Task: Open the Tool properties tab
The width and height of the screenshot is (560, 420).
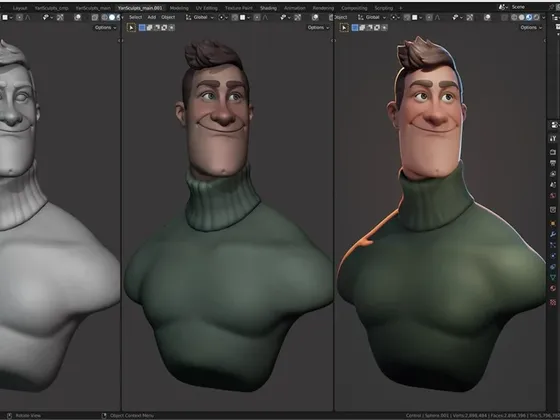Action: point(553,139)
